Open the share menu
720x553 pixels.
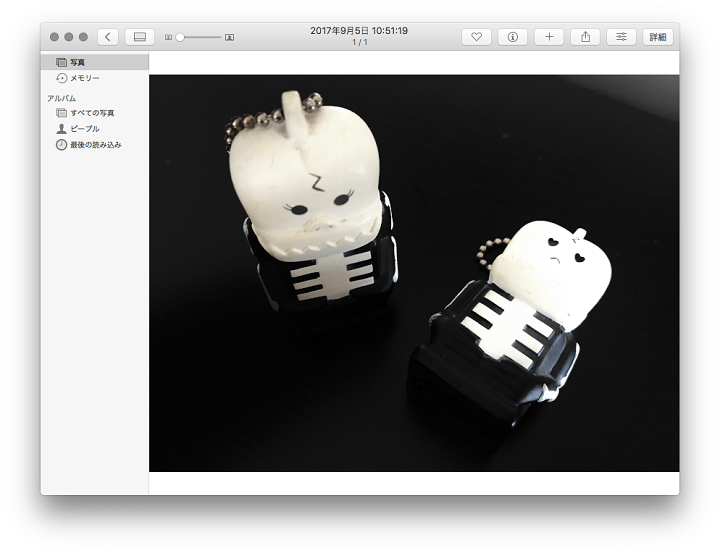pyautogui.click(x=585, y=37)
